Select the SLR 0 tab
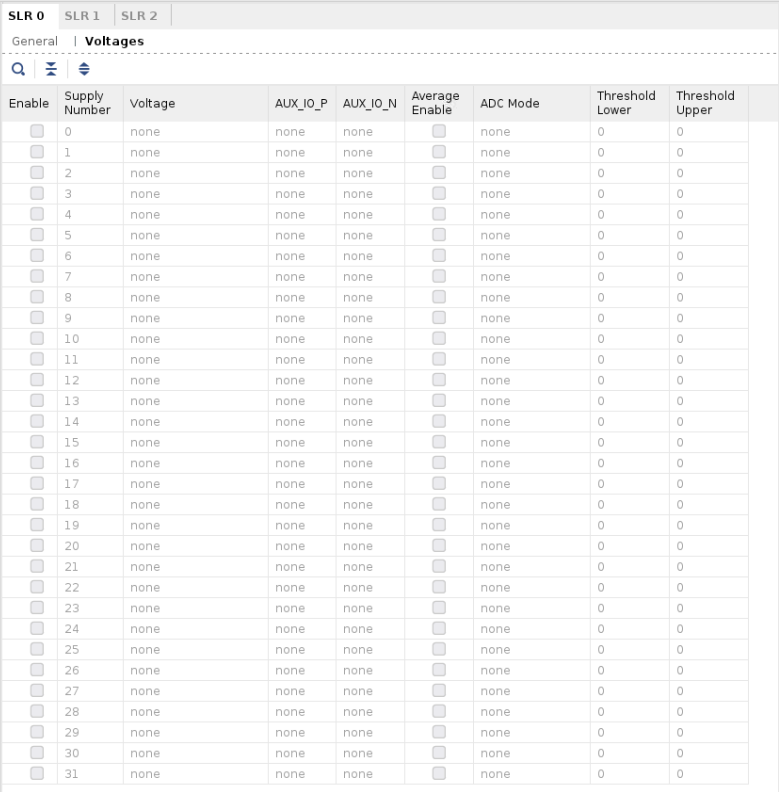 coord(26,16)
